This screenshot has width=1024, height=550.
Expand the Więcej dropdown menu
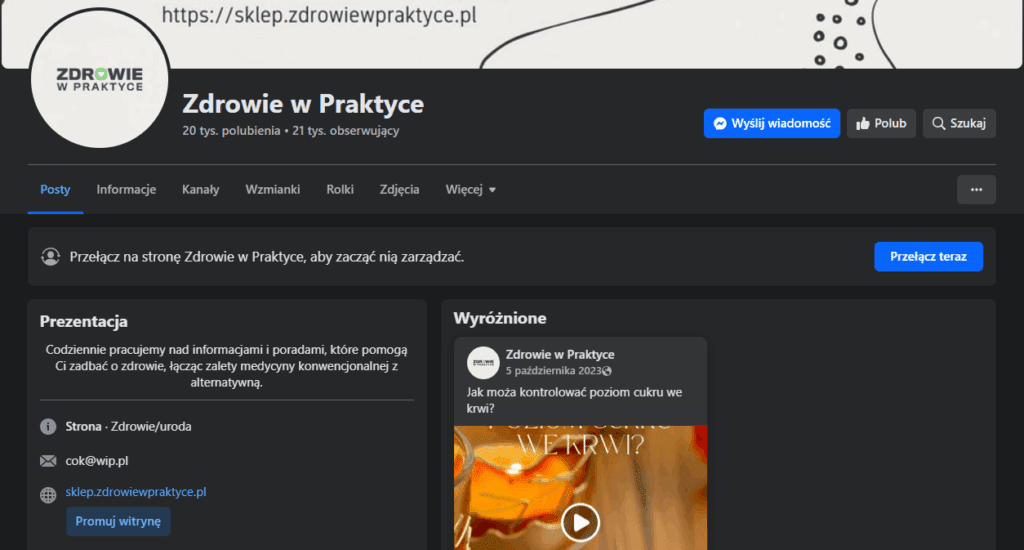click(x=470, y=190)
